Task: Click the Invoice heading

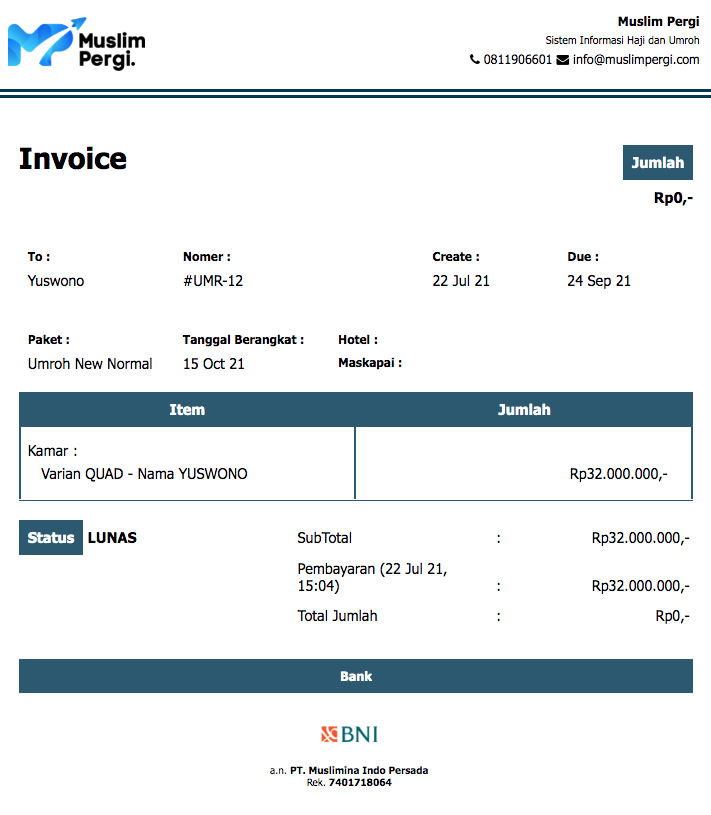Action: point(73,159)
